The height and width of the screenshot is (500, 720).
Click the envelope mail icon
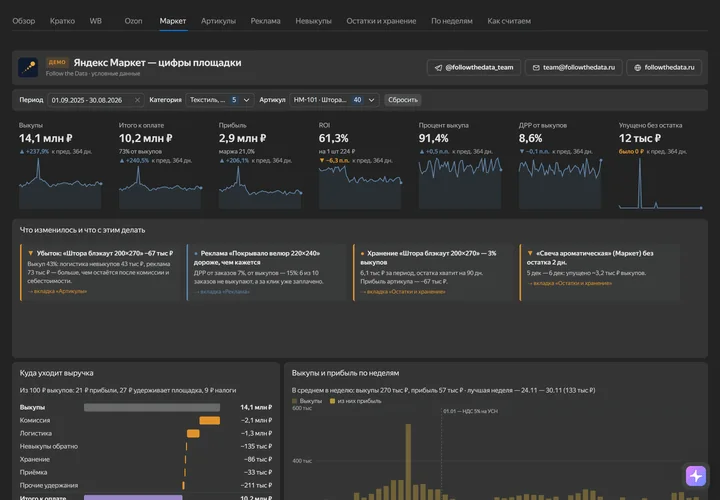click(x=536, y=67)
